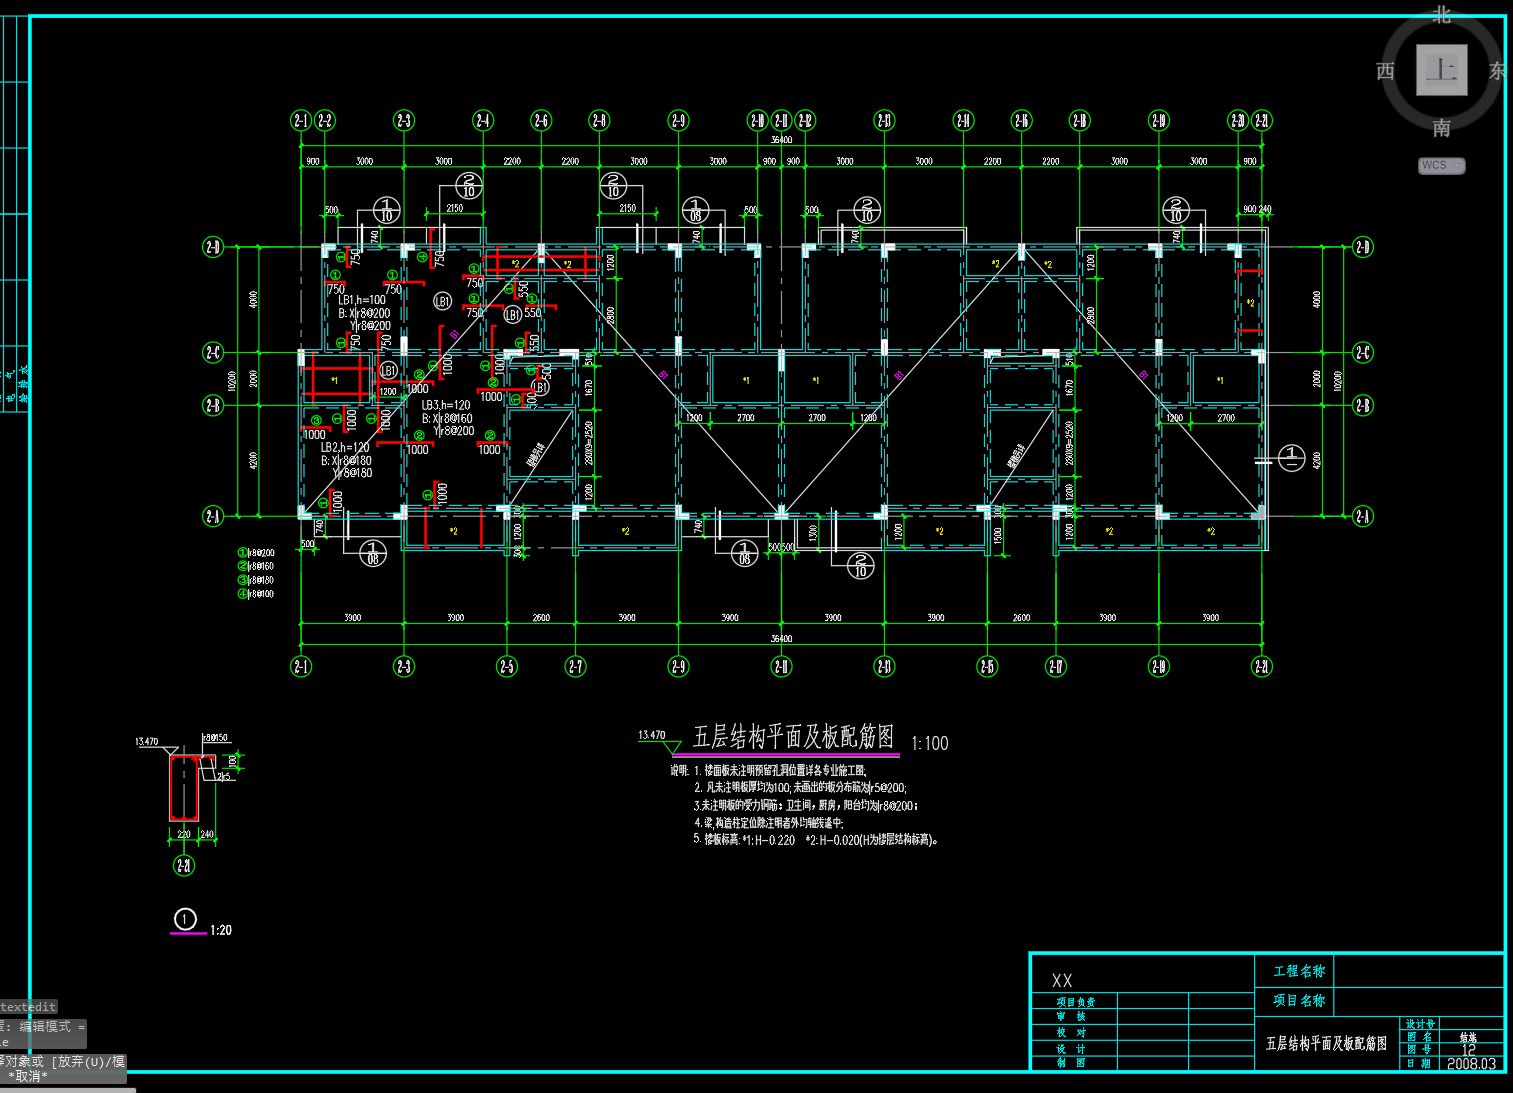The height and width of the screenshot is (1093, 1513).
Task: Select title block drawing name 五层结构平面及板配筋图
Action: point(1326,1043)
